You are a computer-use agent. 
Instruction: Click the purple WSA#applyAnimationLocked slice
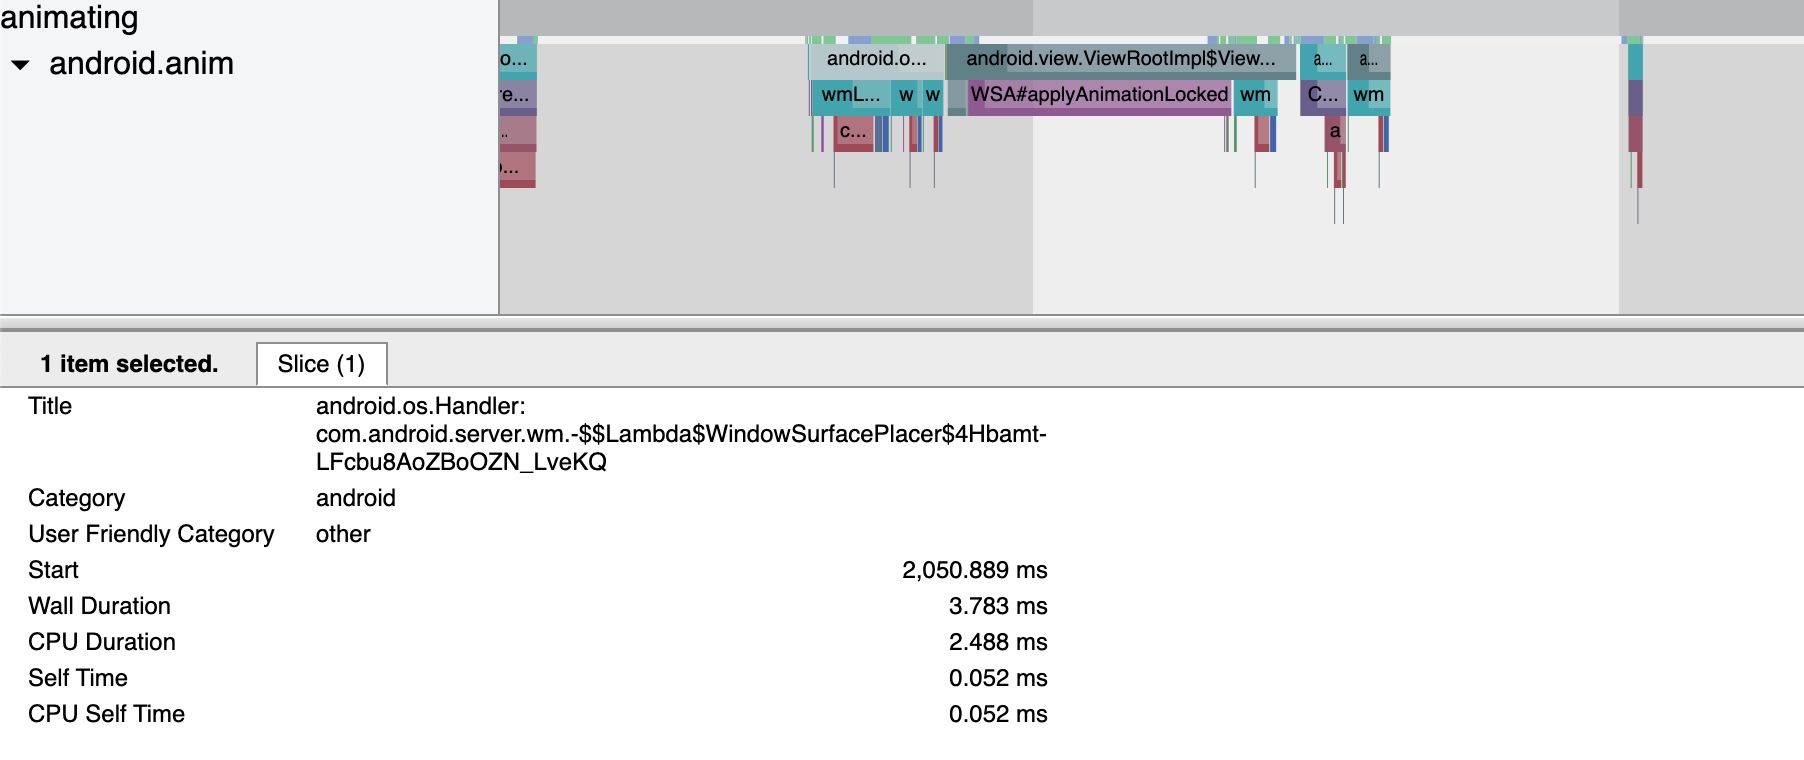(x=1099, y=95)
